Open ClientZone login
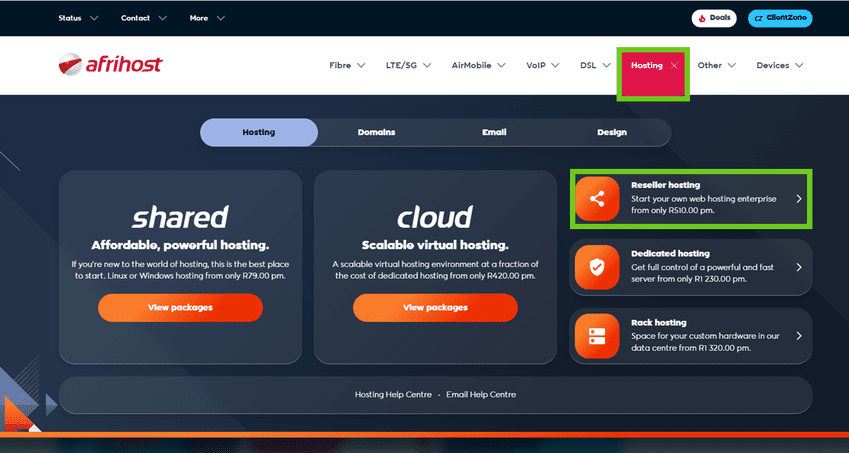Image resolution: width=849 pixels, height=453 pixels. pos(780,18)
